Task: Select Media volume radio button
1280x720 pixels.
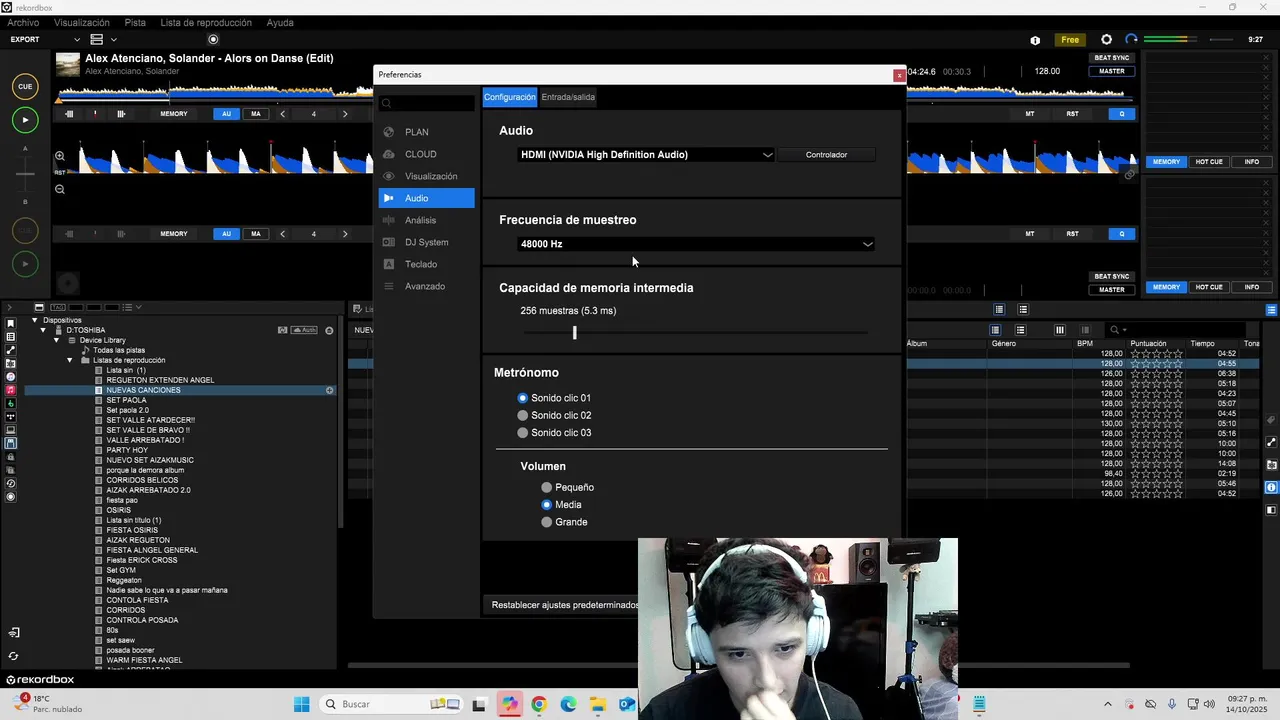Action: (547, 505)
